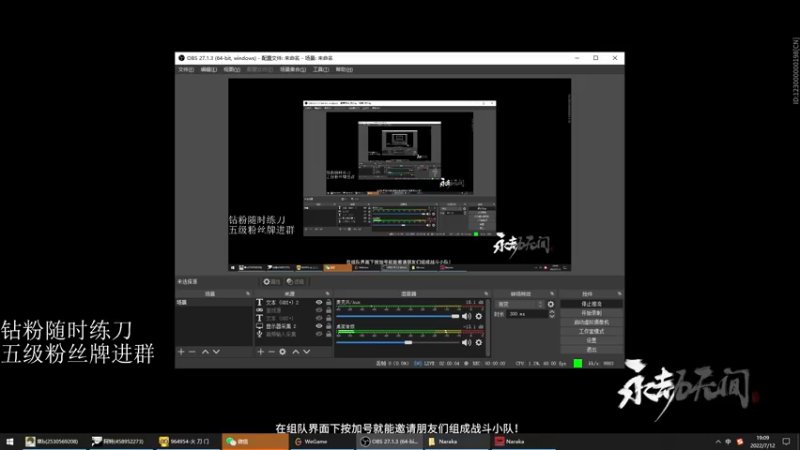Switch to WeGame taskbar item
800x450 pixels.
pos(322,441)
